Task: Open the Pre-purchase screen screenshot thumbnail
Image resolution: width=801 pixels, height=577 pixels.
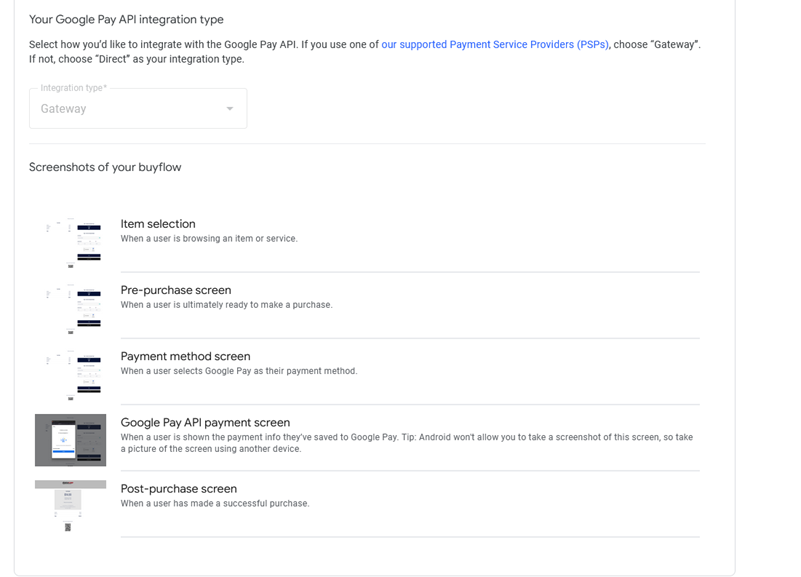Action: 70,308
